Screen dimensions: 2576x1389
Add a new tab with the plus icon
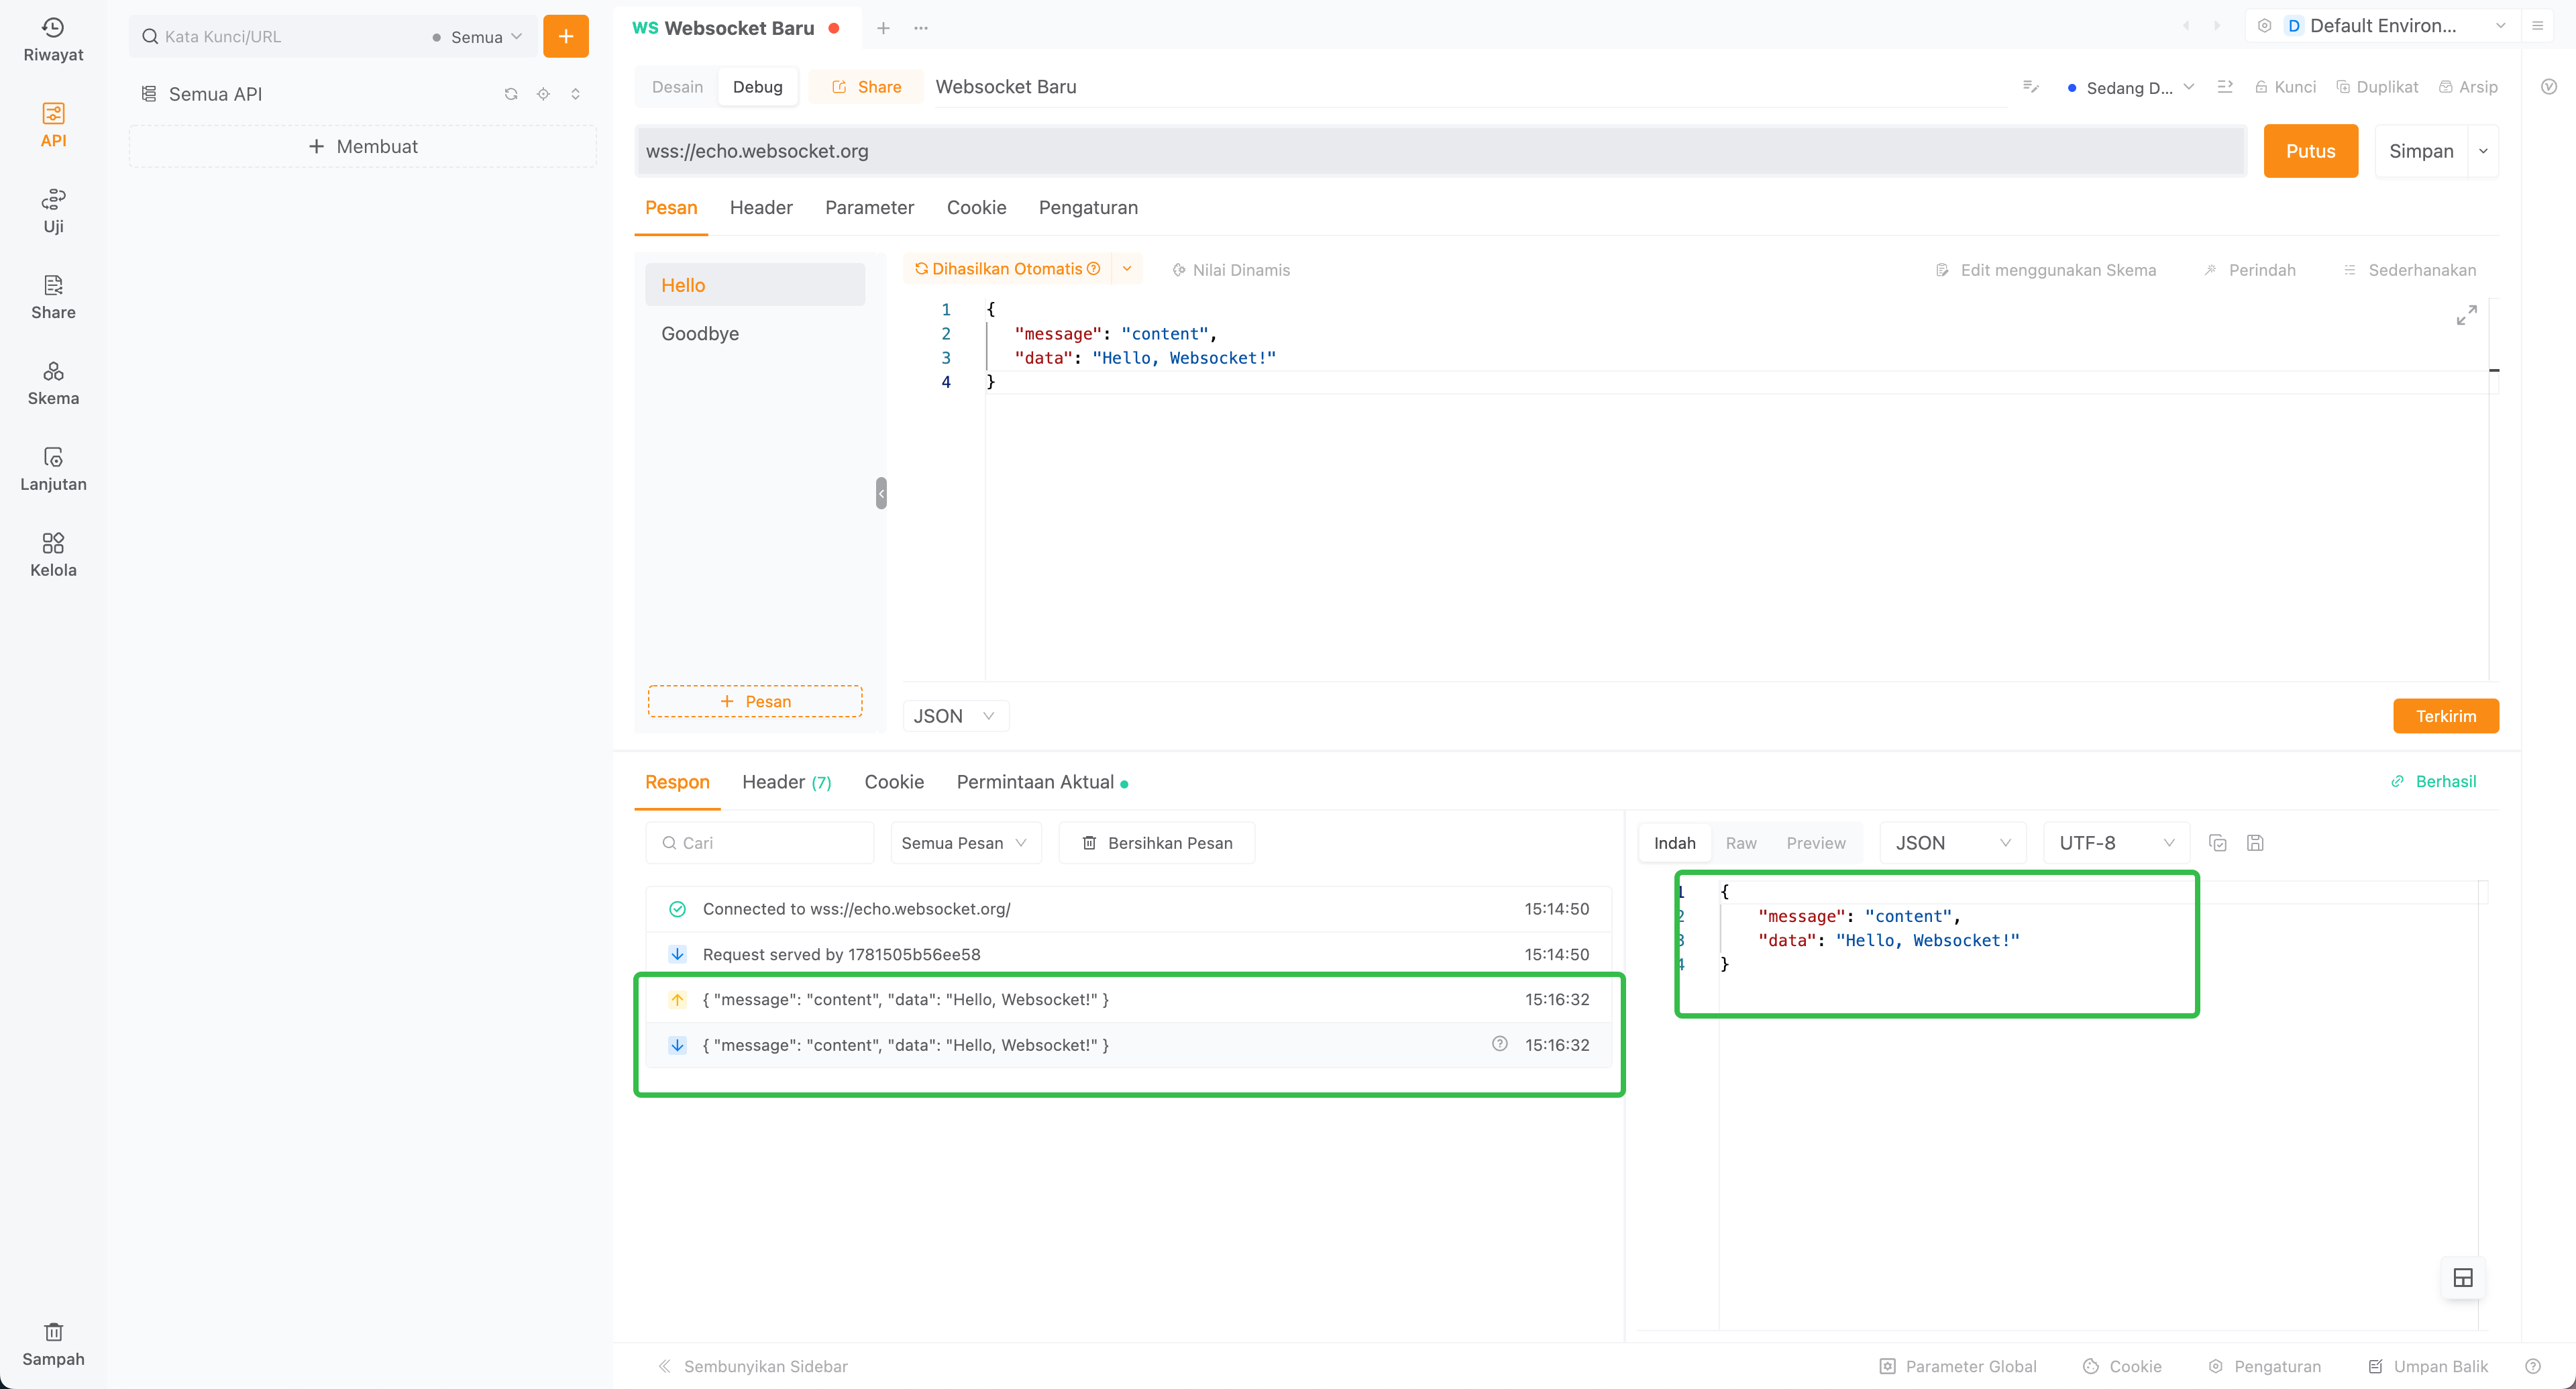coord(883,28)
